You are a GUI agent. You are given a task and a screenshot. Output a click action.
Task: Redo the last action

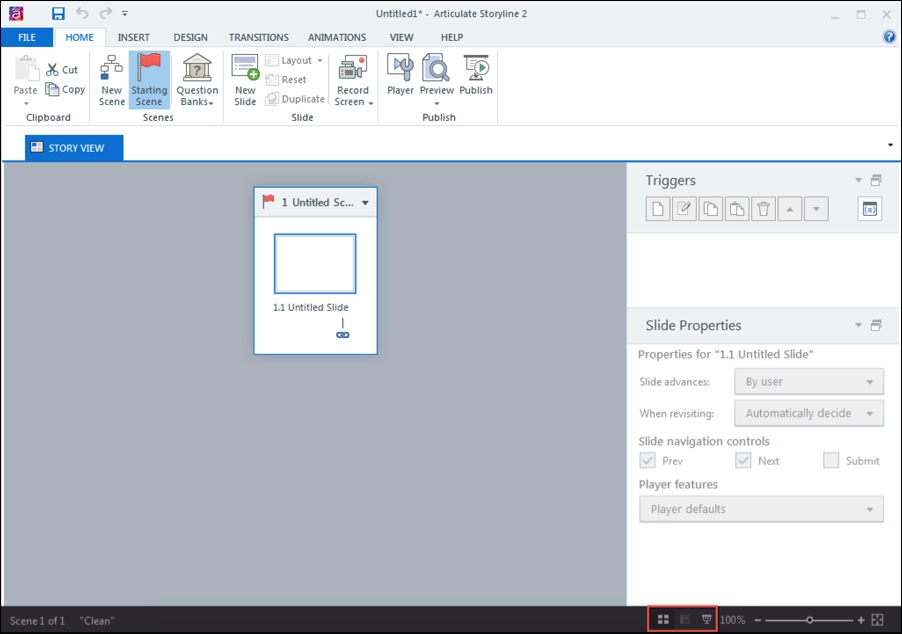105,13
